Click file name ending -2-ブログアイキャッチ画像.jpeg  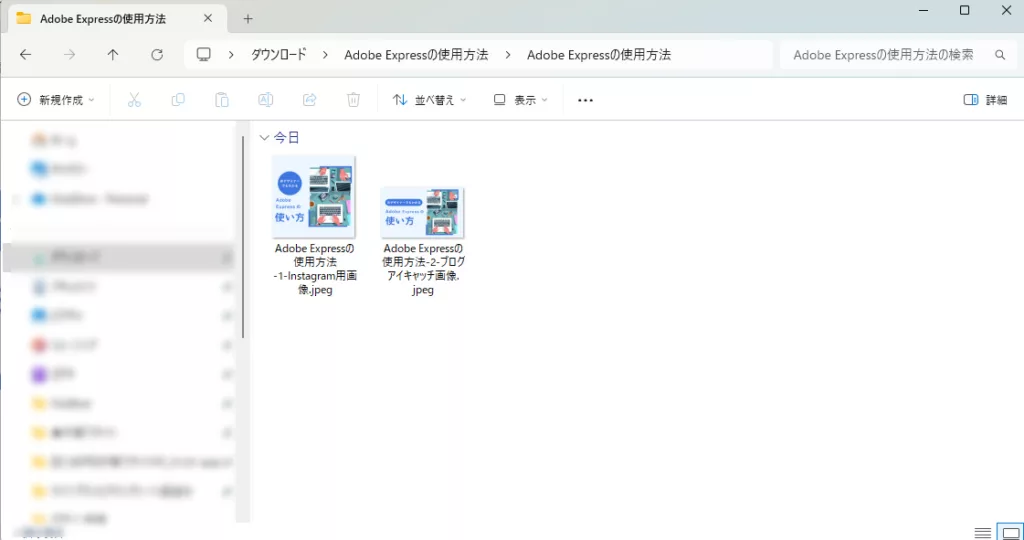click(x=423, y=269)
